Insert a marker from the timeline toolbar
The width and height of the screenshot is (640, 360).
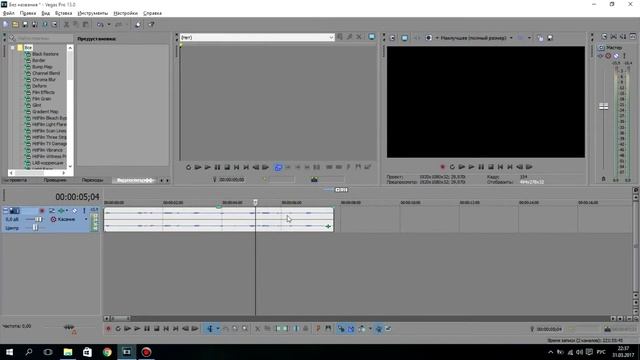tap(318, 329)
